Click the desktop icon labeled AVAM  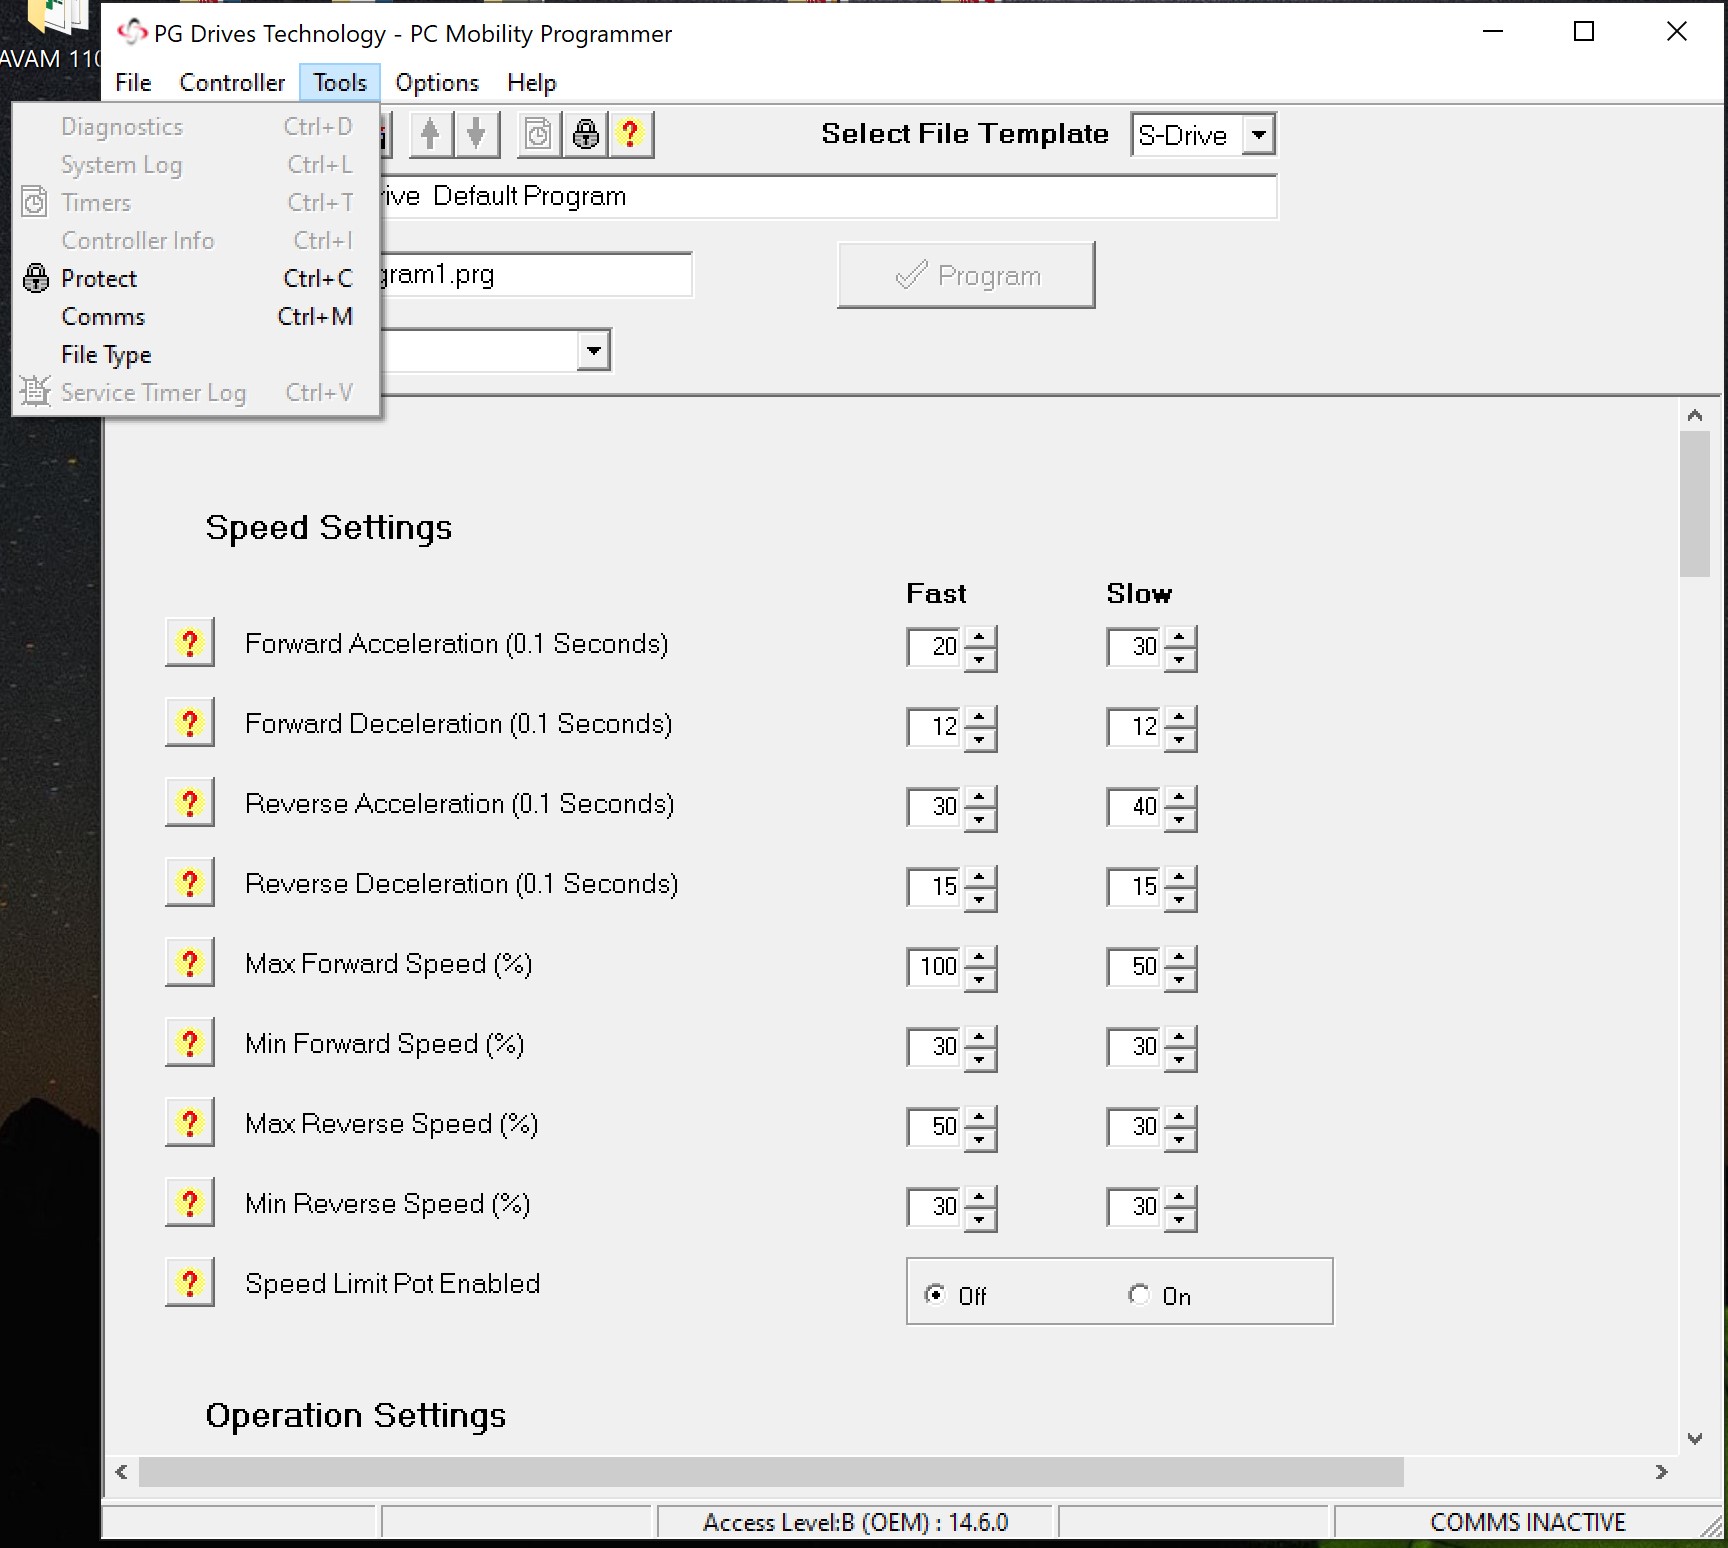coord(50,35)
